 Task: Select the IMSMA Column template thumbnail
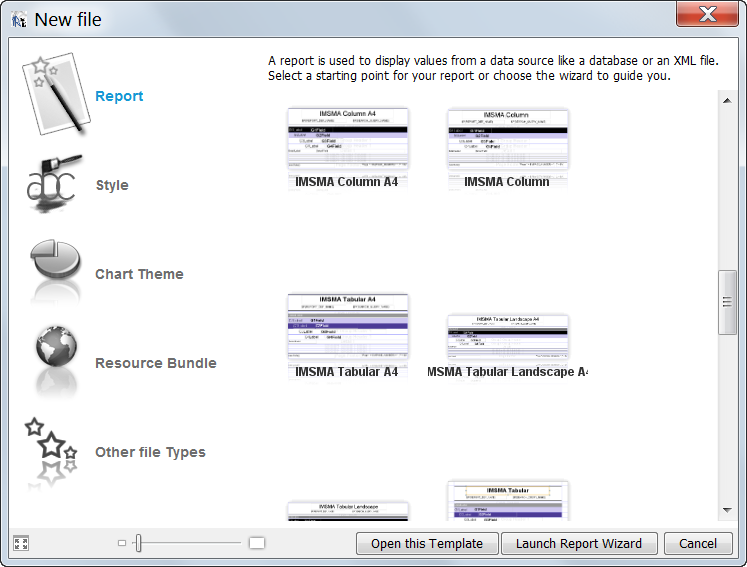click(x=507, y=140)
